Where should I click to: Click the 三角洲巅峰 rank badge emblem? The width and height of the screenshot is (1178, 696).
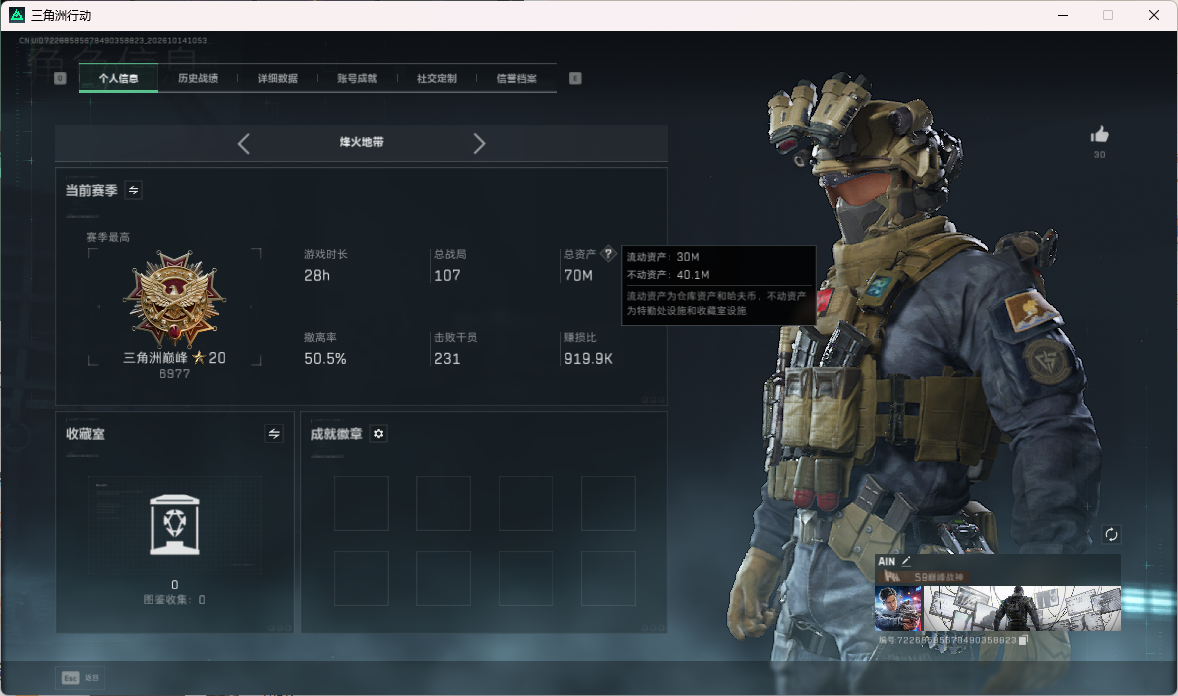pos(174,298)
